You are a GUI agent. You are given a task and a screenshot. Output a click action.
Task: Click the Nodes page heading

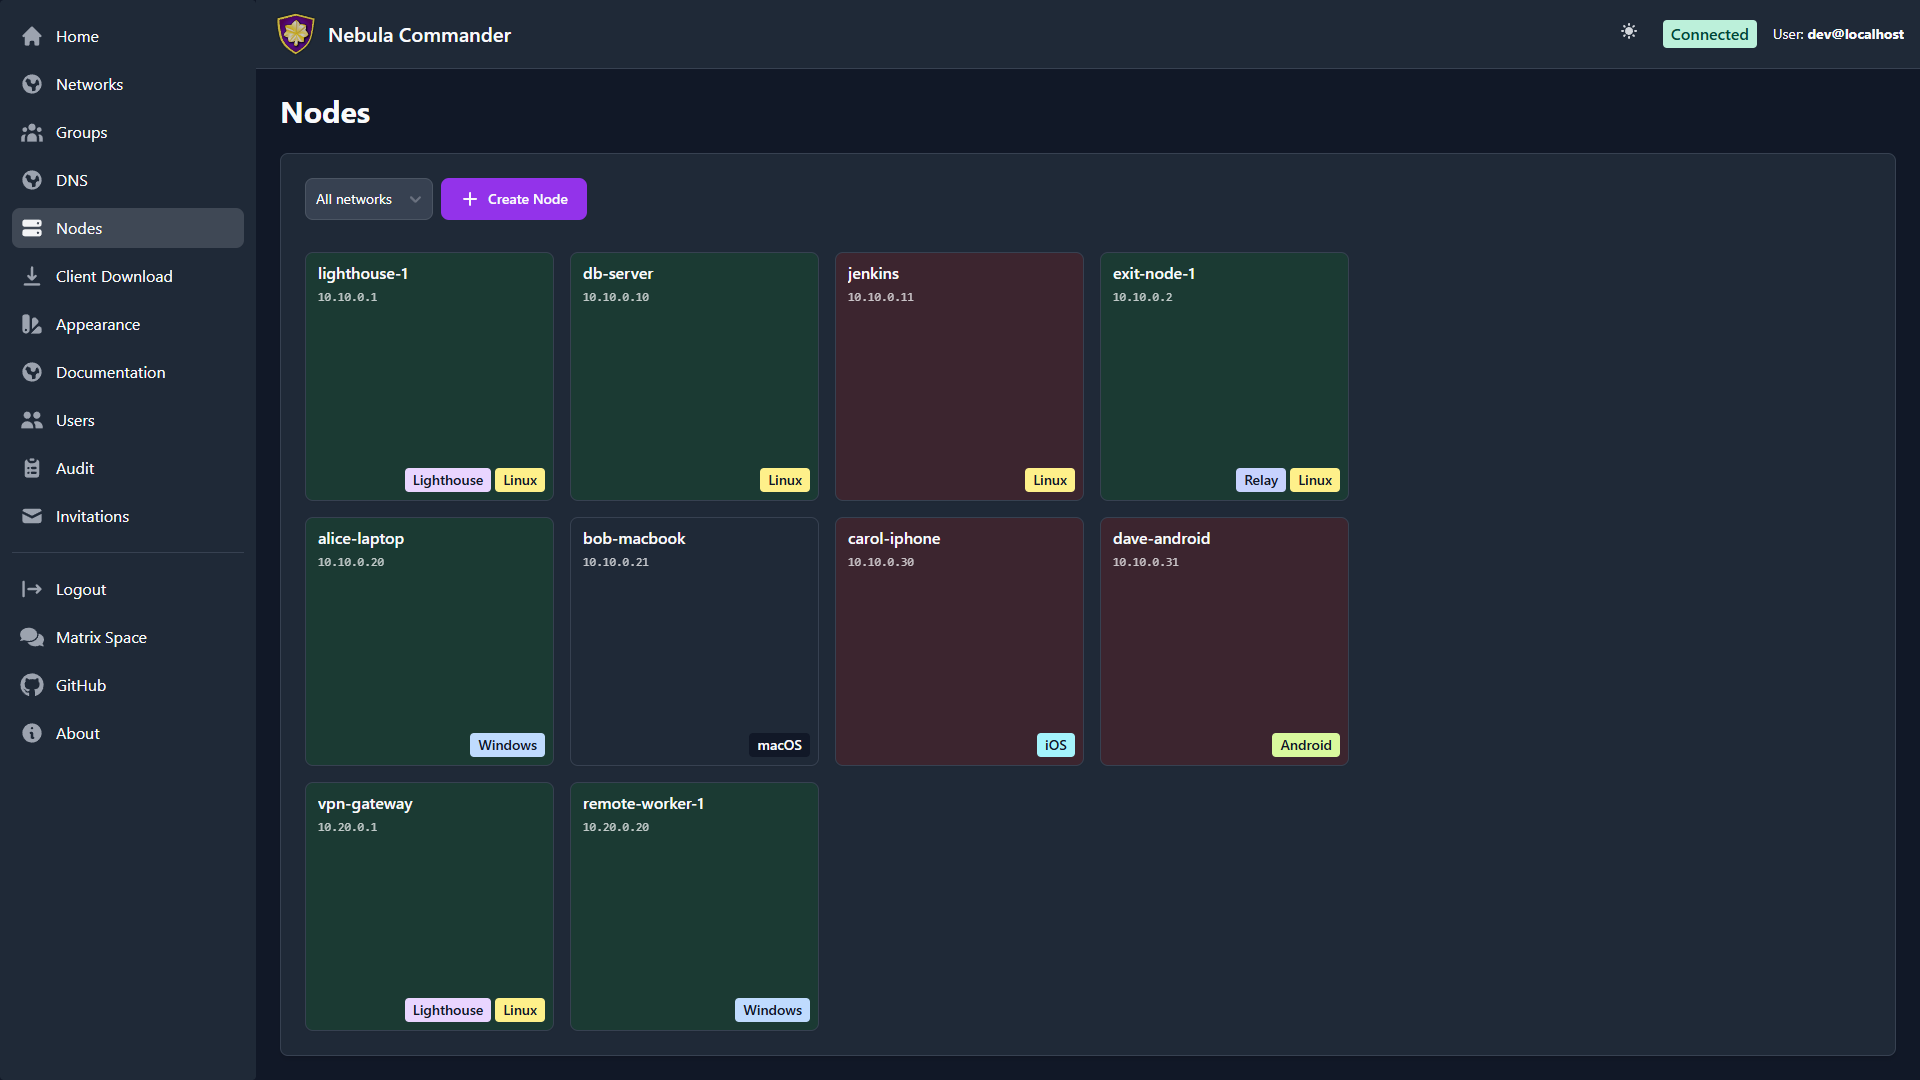point(325,112)
